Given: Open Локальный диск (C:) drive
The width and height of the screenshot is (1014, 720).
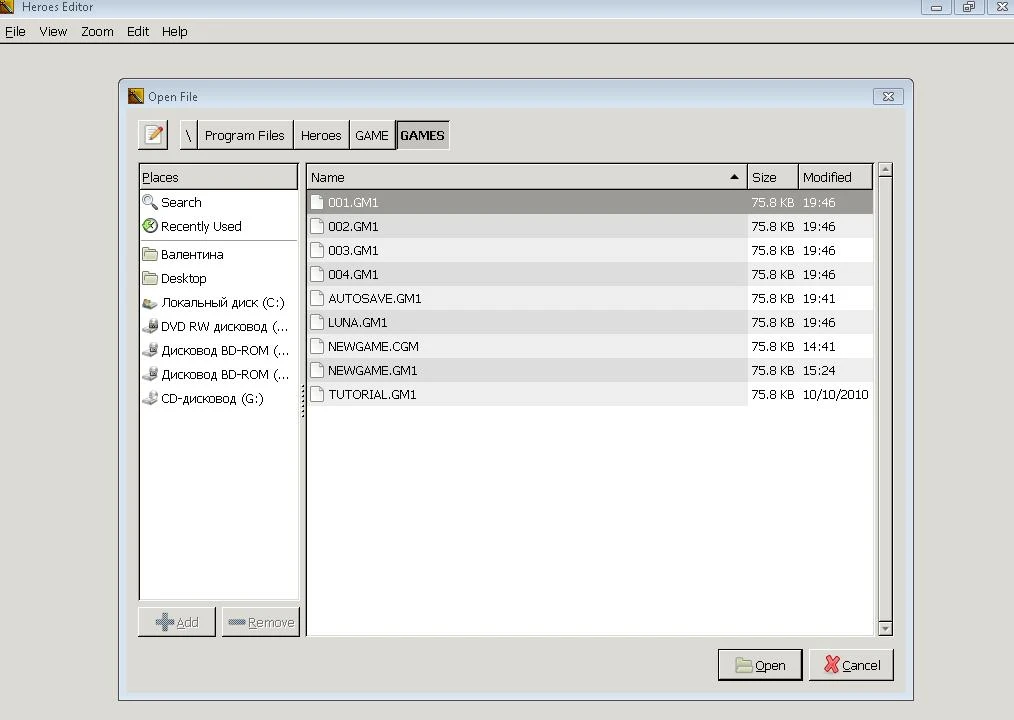Looking at the screenshot, I should [222, 302].
